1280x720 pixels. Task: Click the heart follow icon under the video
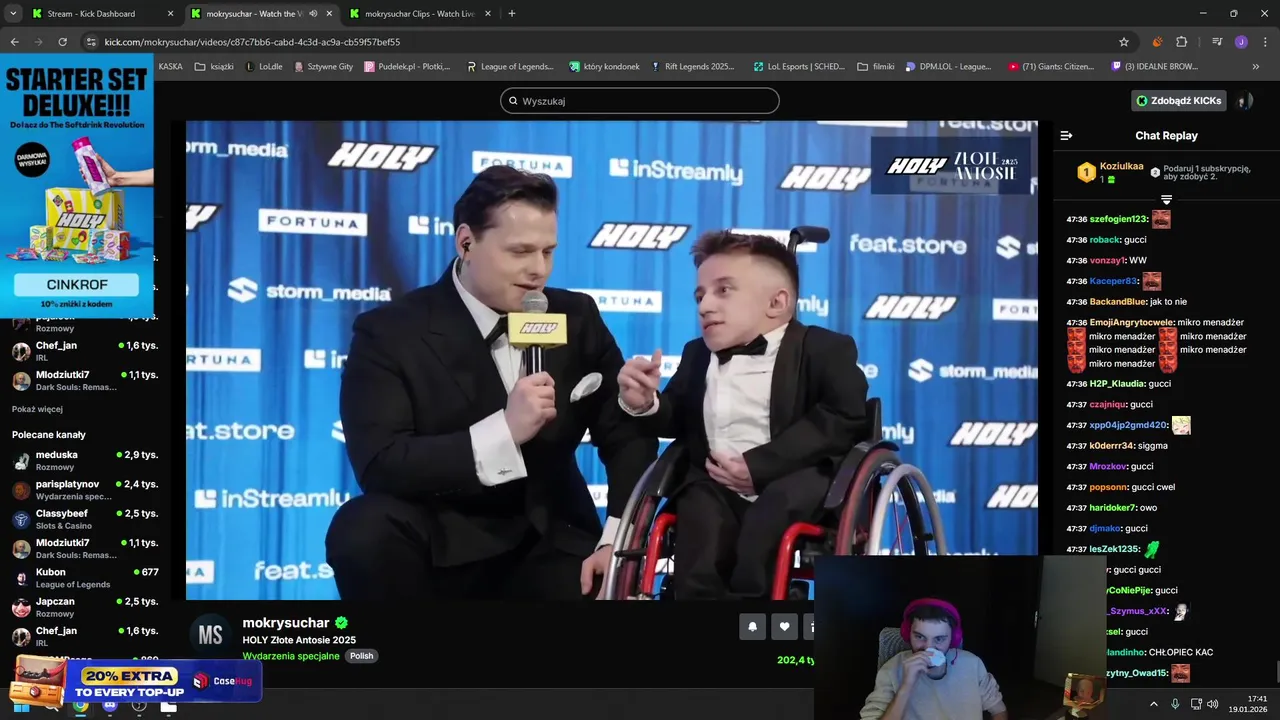click(x=784, y=627)
